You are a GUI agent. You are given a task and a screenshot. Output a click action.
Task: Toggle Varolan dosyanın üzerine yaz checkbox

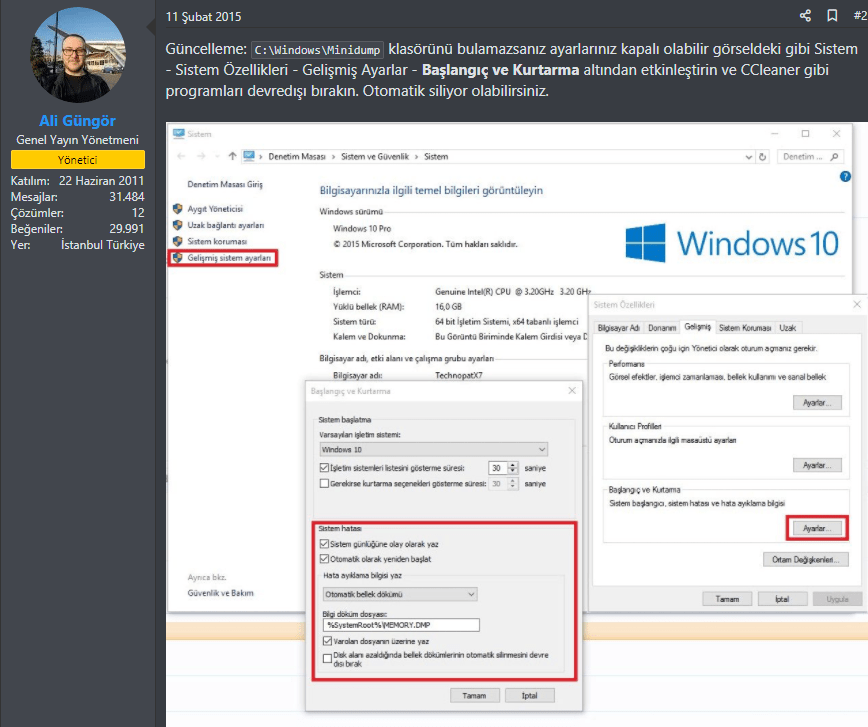tap(328, 641)
